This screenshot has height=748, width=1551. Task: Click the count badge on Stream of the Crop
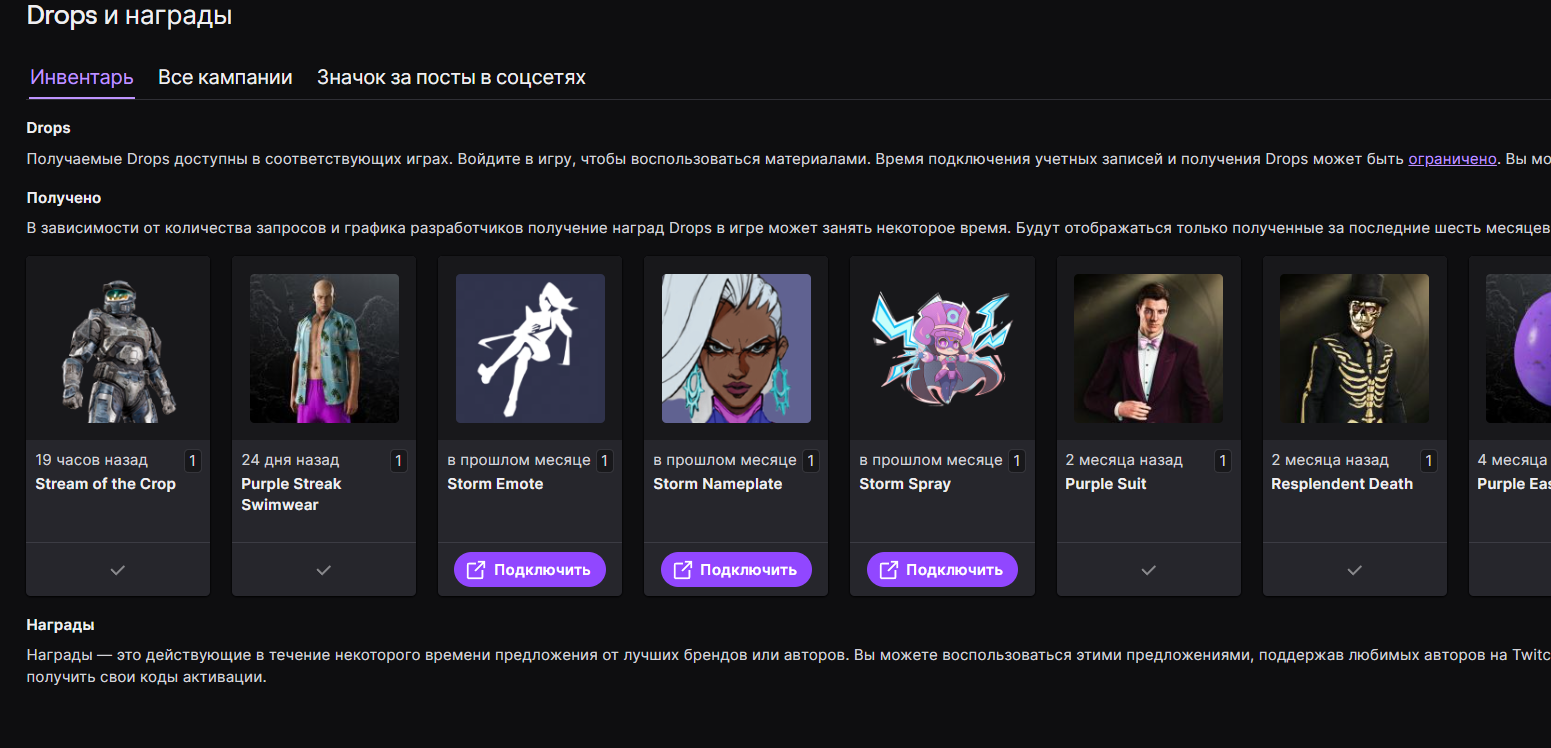(193, 461)
